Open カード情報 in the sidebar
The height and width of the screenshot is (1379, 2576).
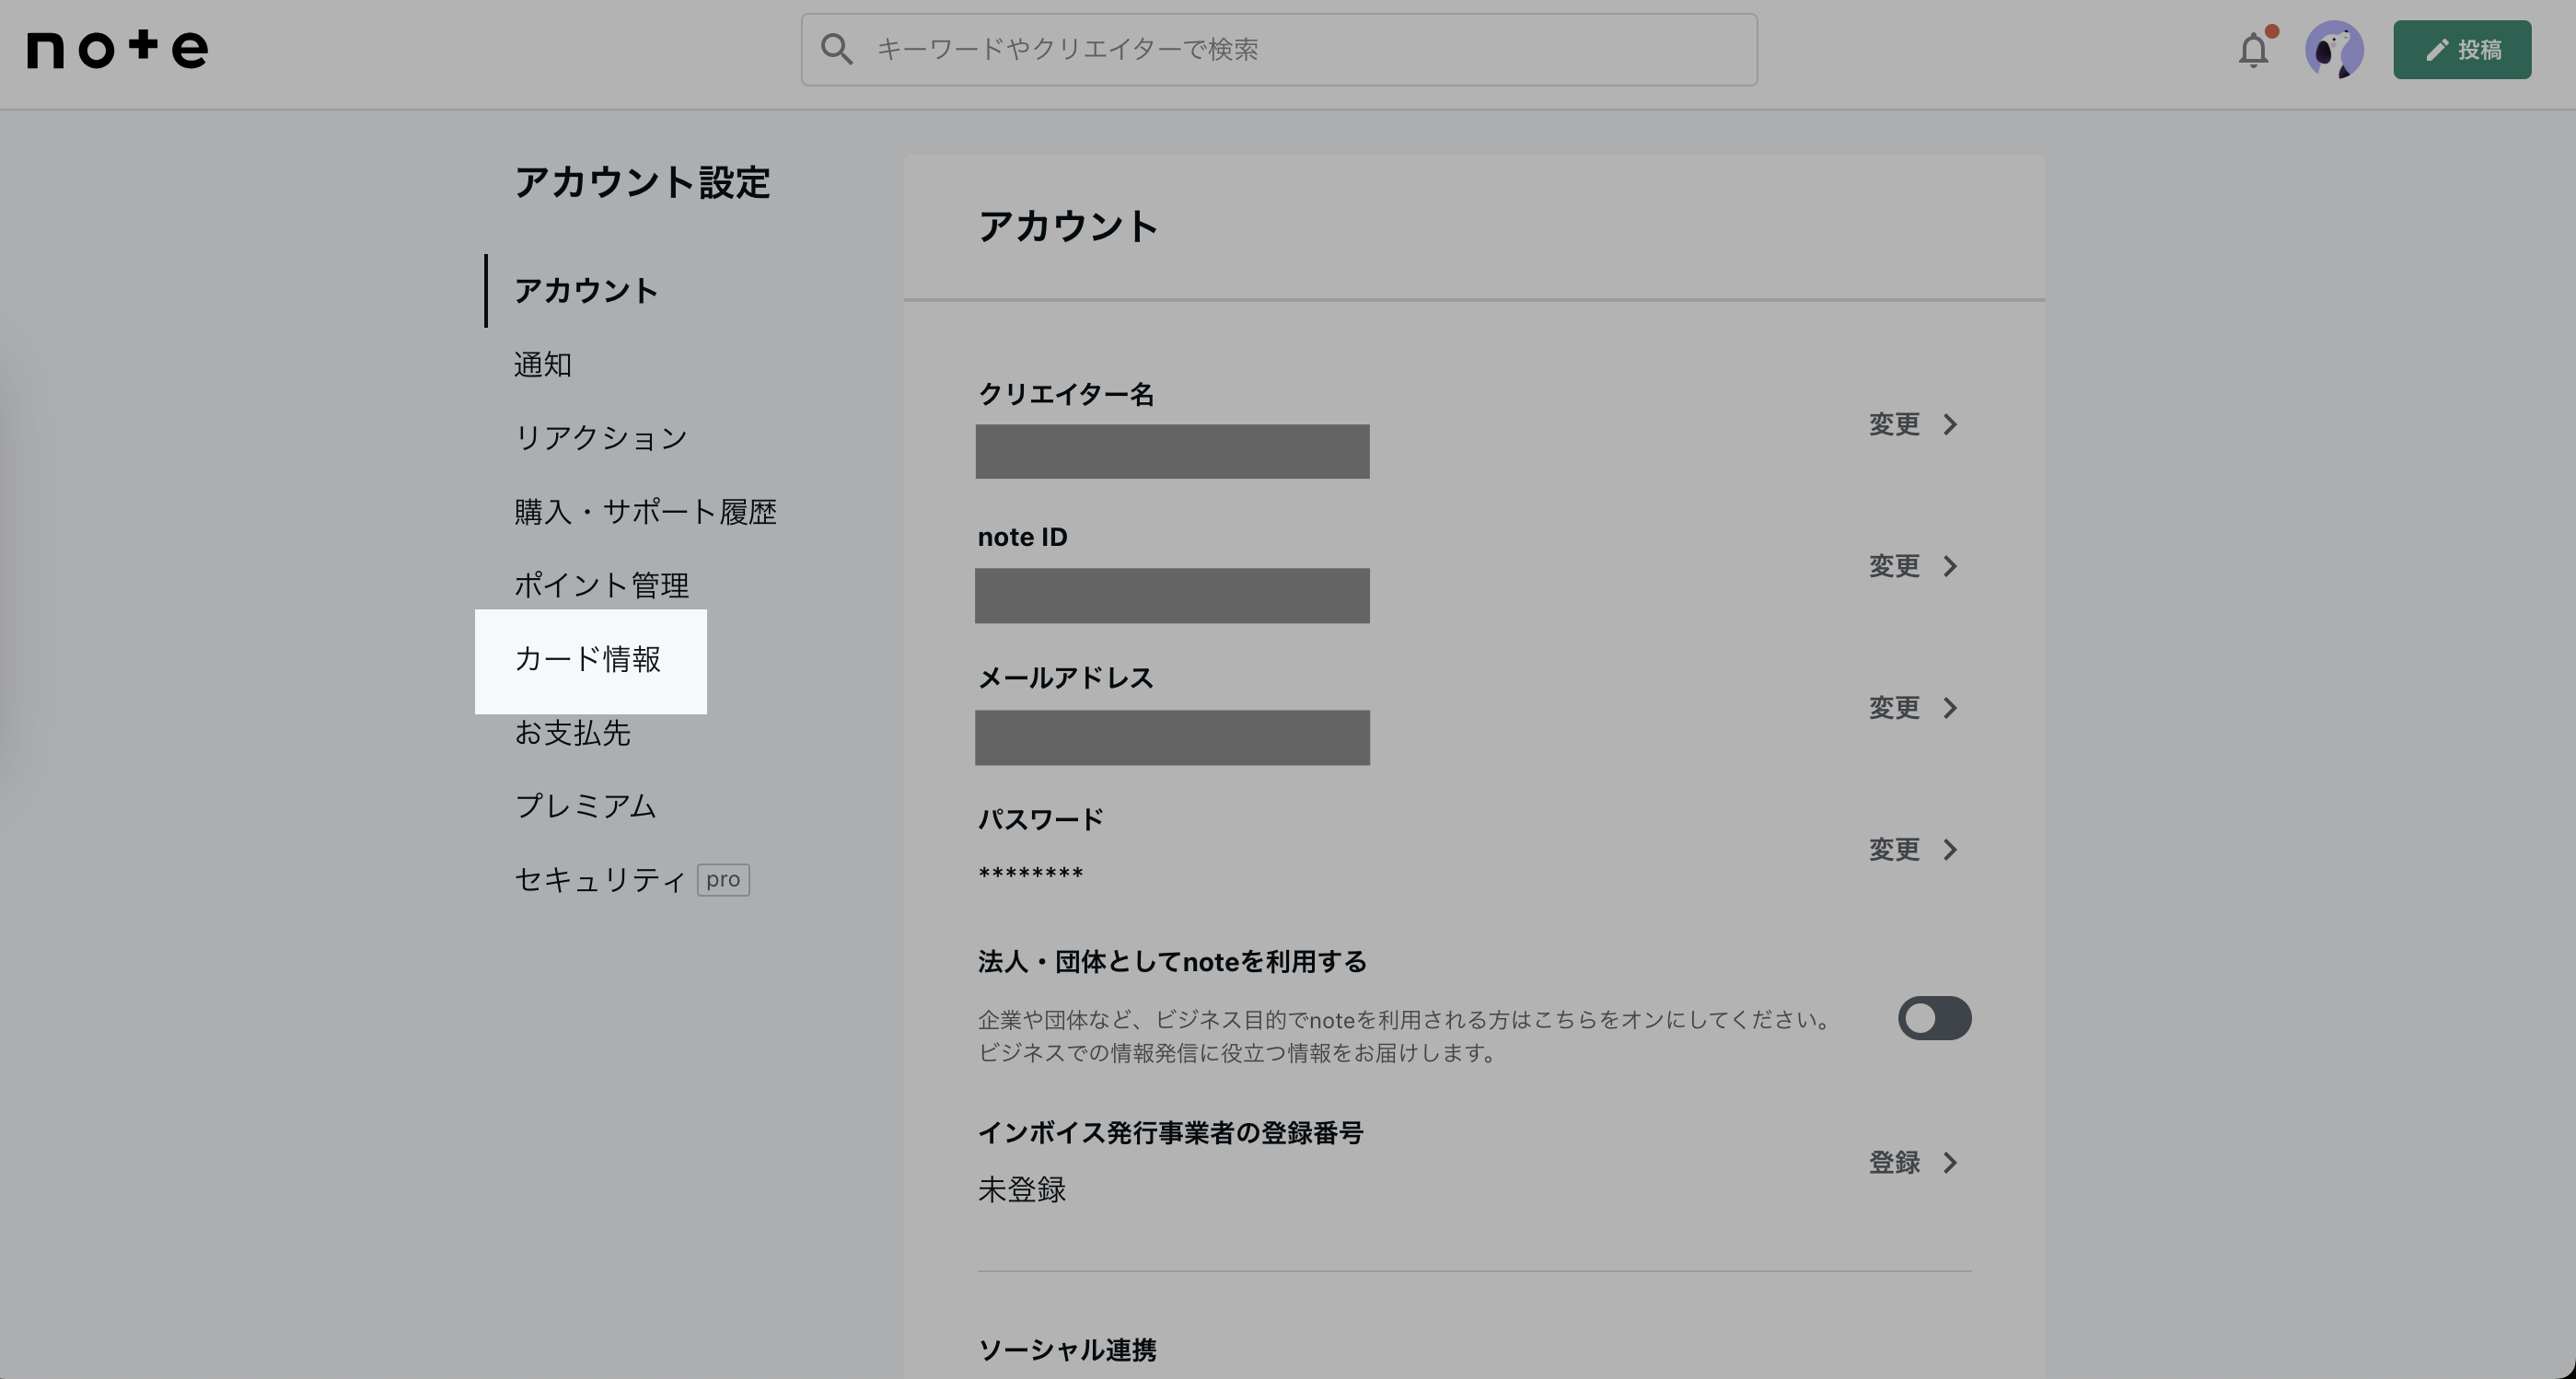(x=590, y=661)
